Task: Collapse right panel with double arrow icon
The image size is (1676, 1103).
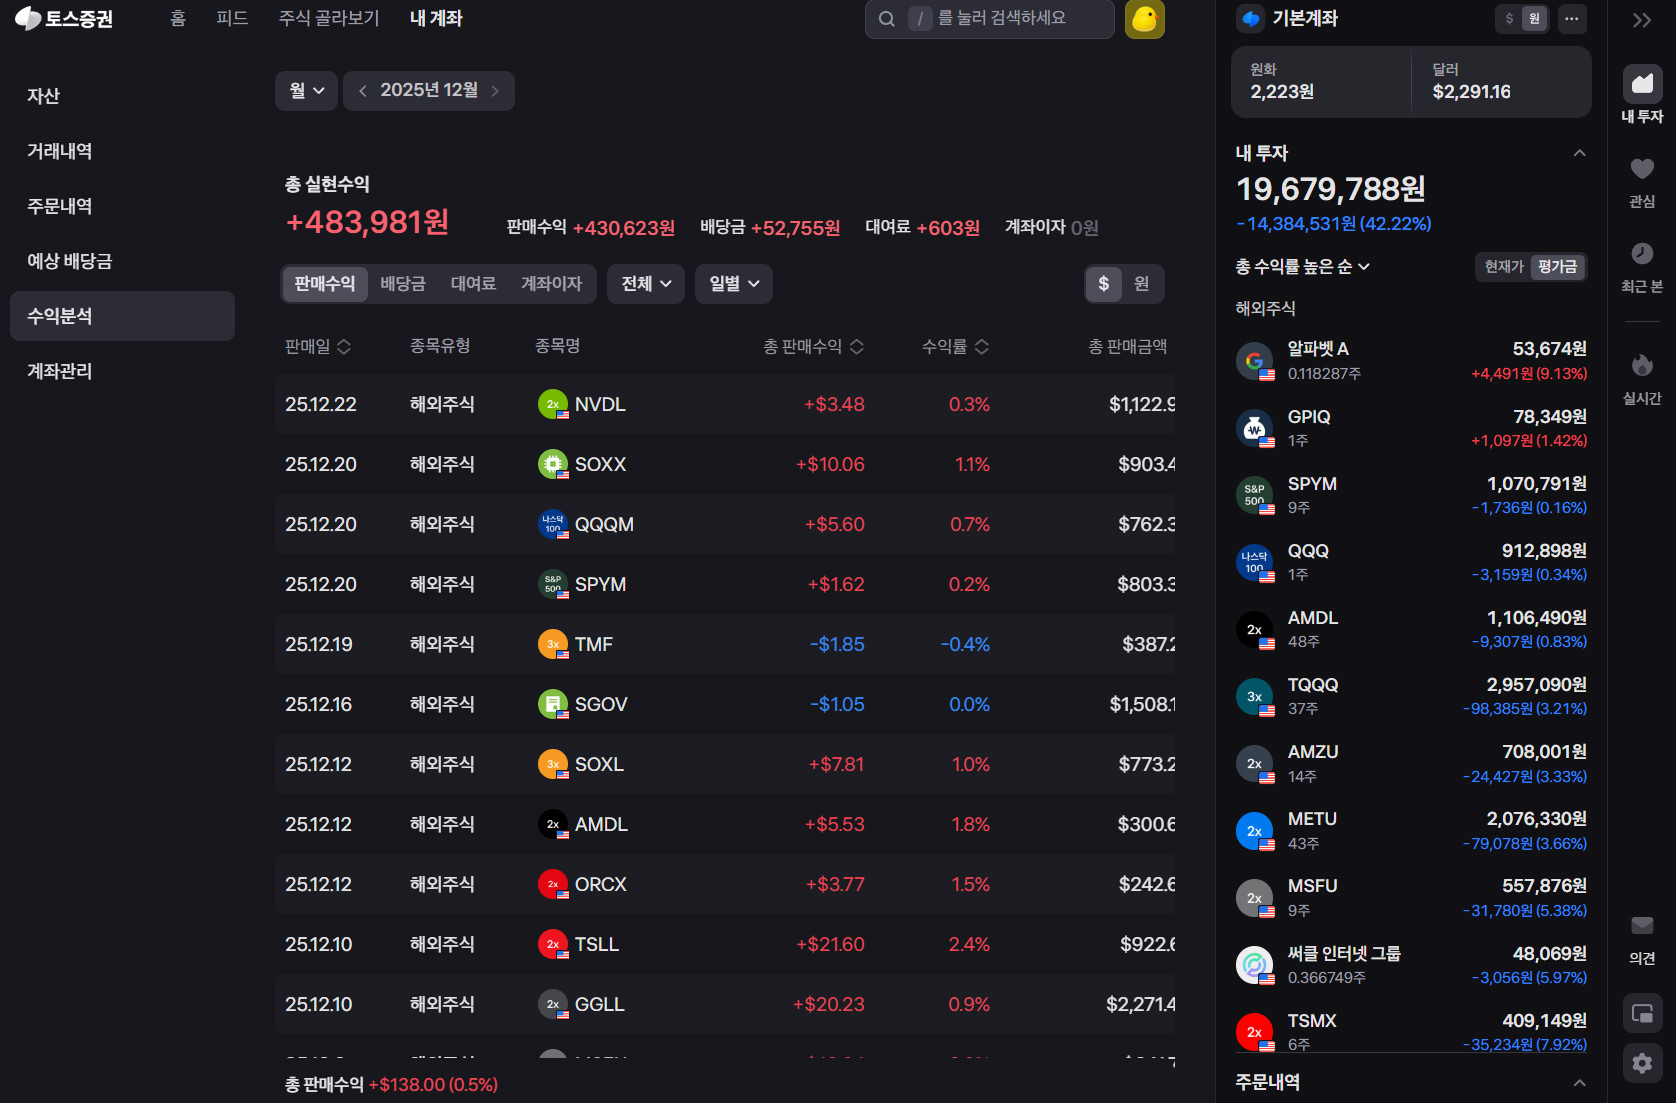Action: click(x=1641, y=20)
